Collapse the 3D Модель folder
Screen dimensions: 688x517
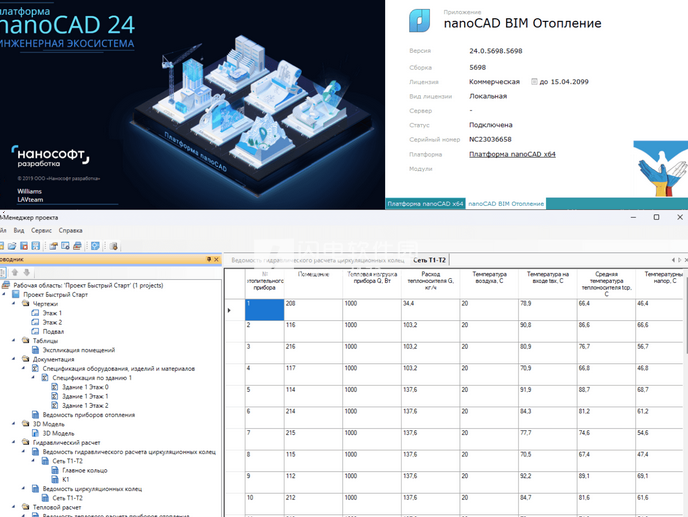[14, 424]
